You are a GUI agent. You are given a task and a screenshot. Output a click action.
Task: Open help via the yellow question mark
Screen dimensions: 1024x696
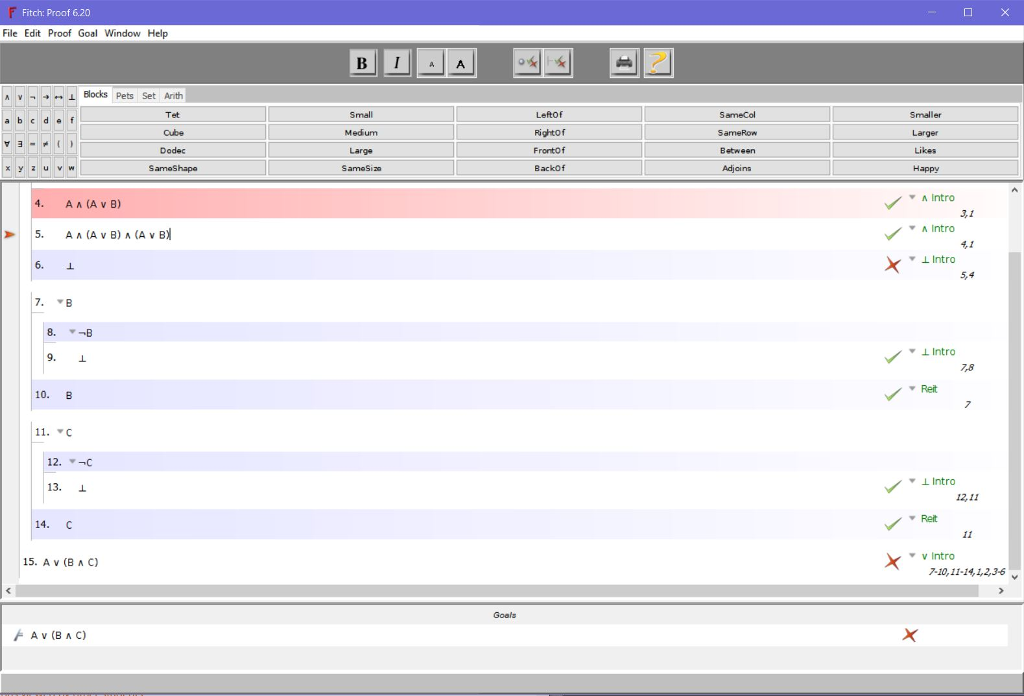pos(658,63)
